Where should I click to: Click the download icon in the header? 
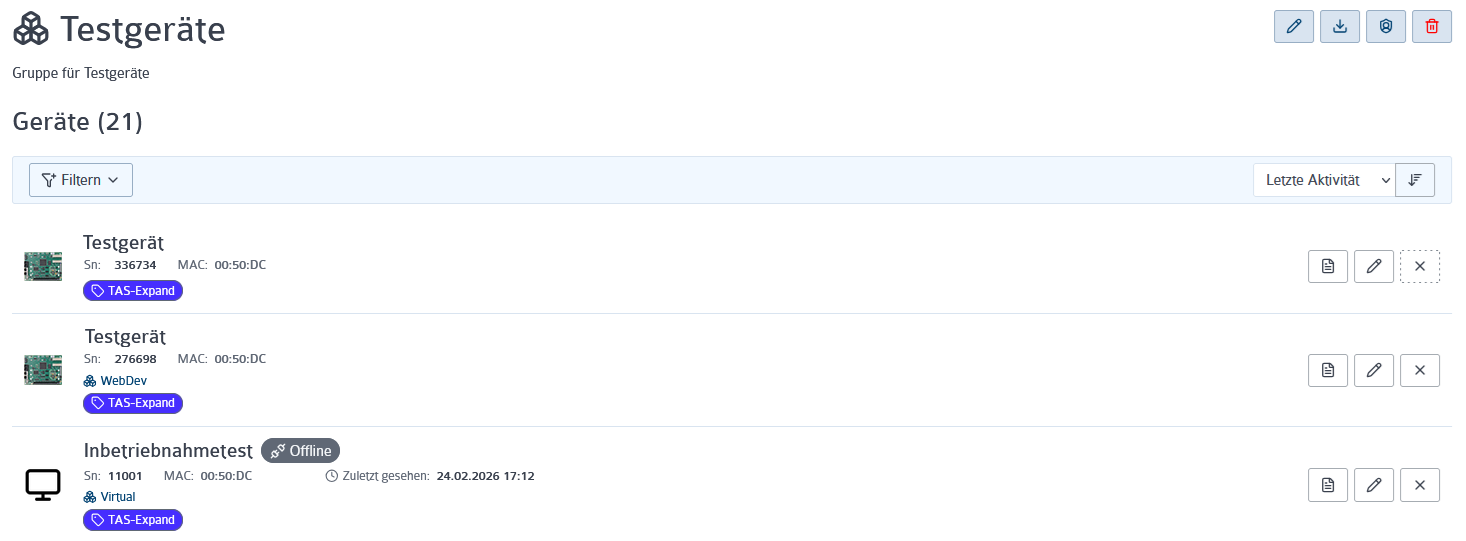tap(1340, 27)
